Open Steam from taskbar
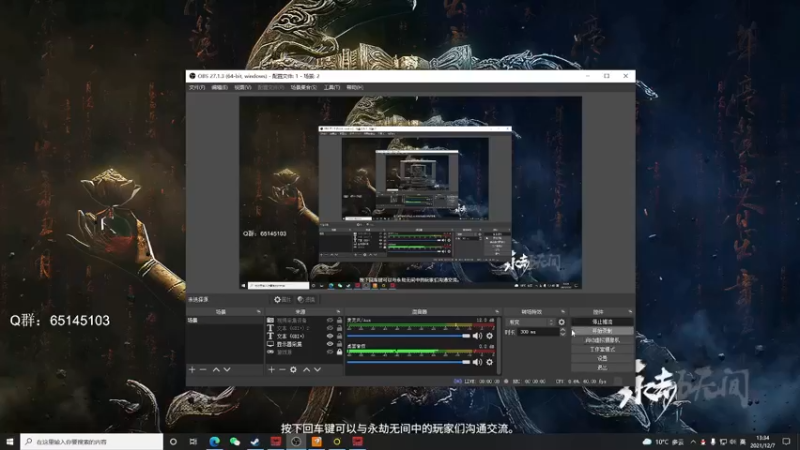 (255, 441)
